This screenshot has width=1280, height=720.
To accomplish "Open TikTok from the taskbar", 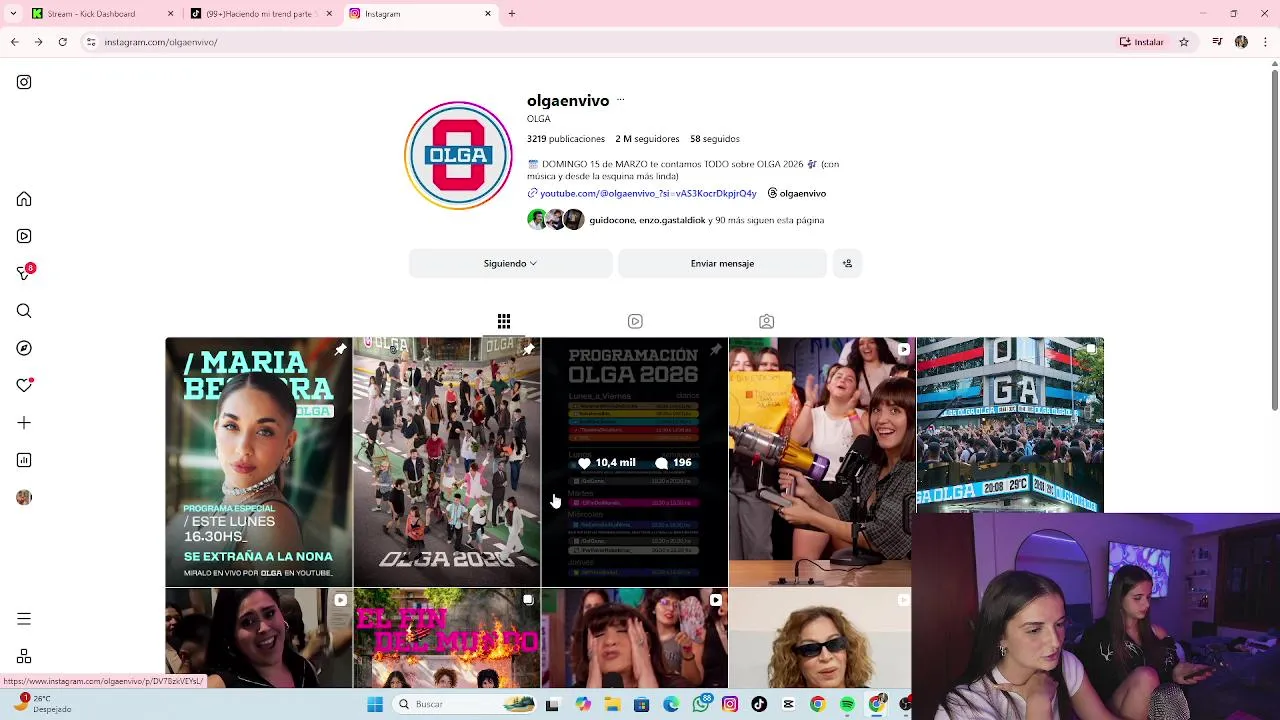I will point(759,704).
